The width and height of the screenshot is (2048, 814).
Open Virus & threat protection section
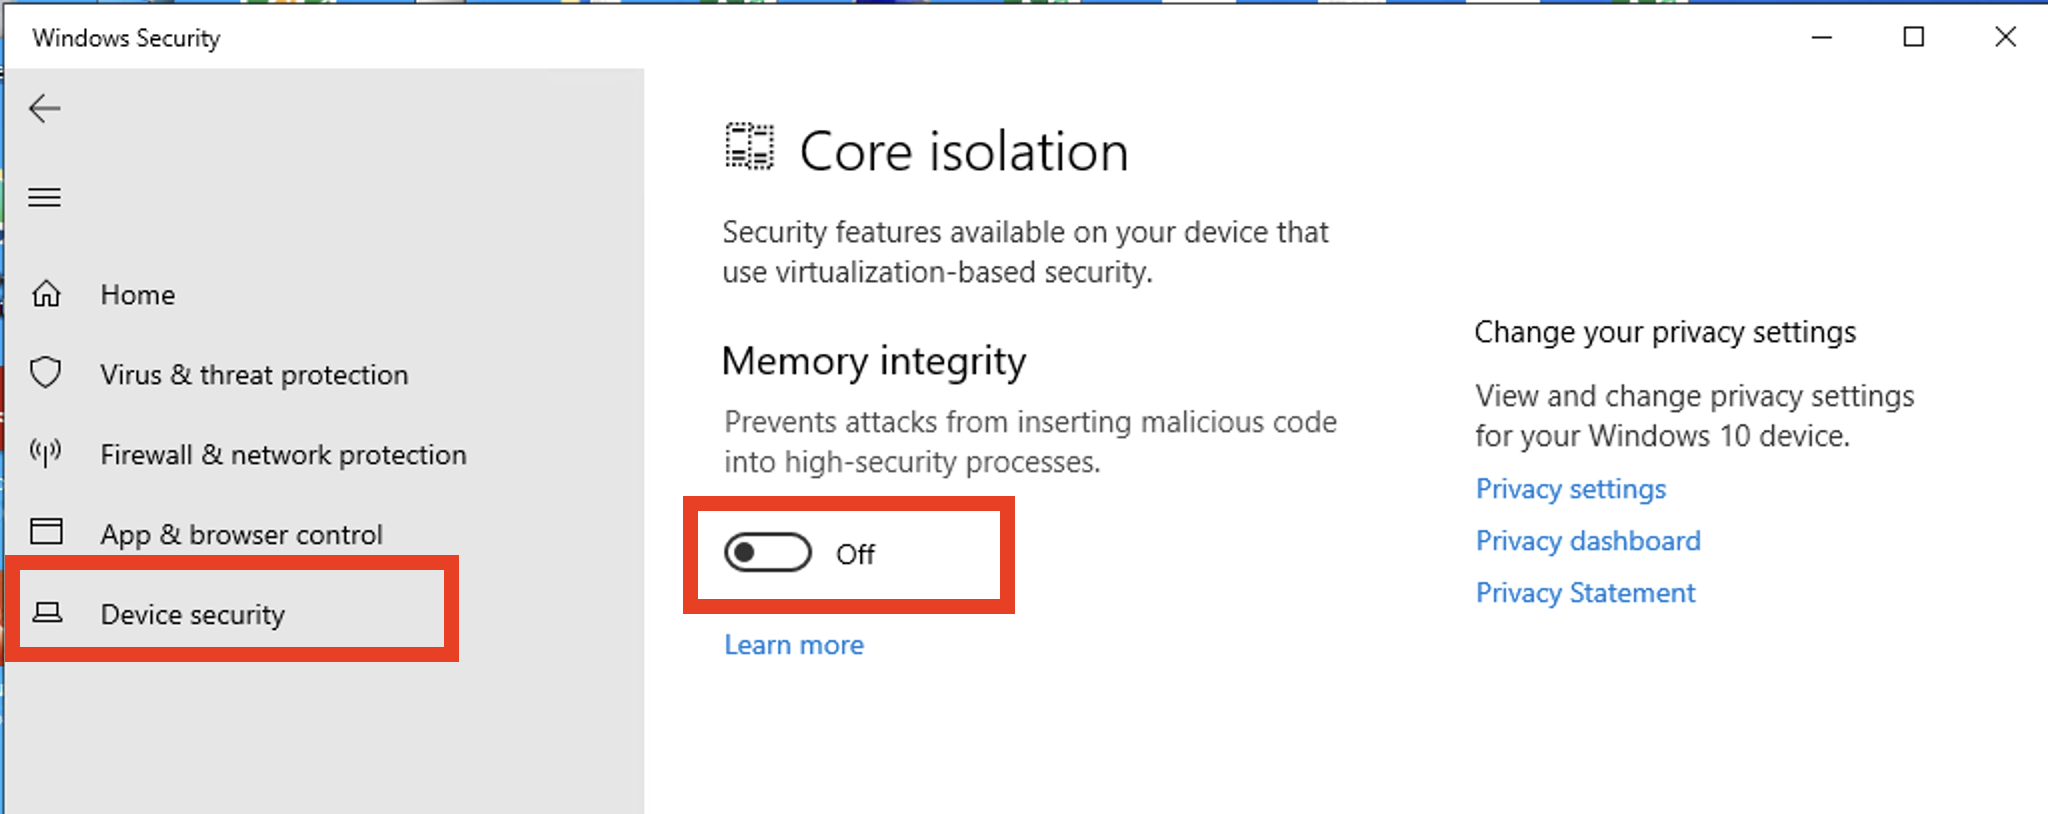tap(254, 375)
